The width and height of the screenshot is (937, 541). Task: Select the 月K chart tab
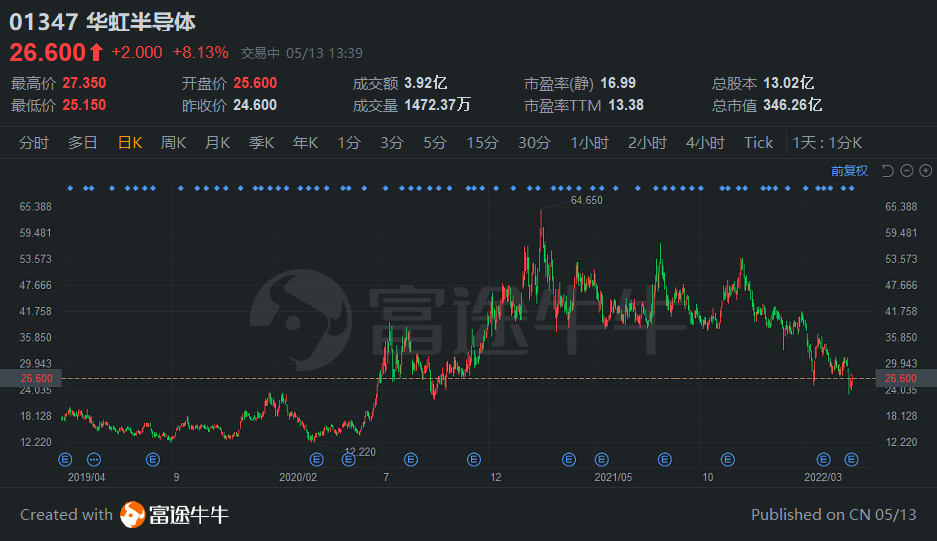218,143
